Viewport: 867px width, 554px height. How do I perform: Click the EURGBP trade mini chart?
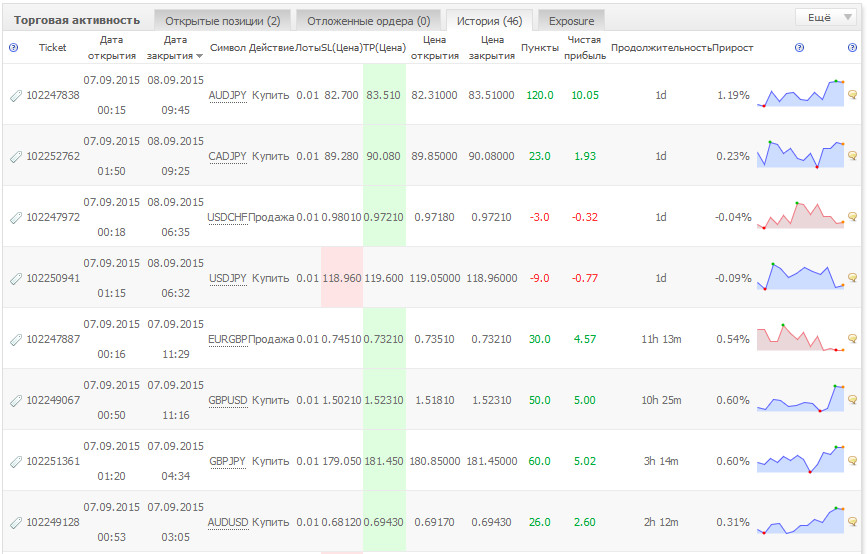pyautogui.click(x=800, y=337)
